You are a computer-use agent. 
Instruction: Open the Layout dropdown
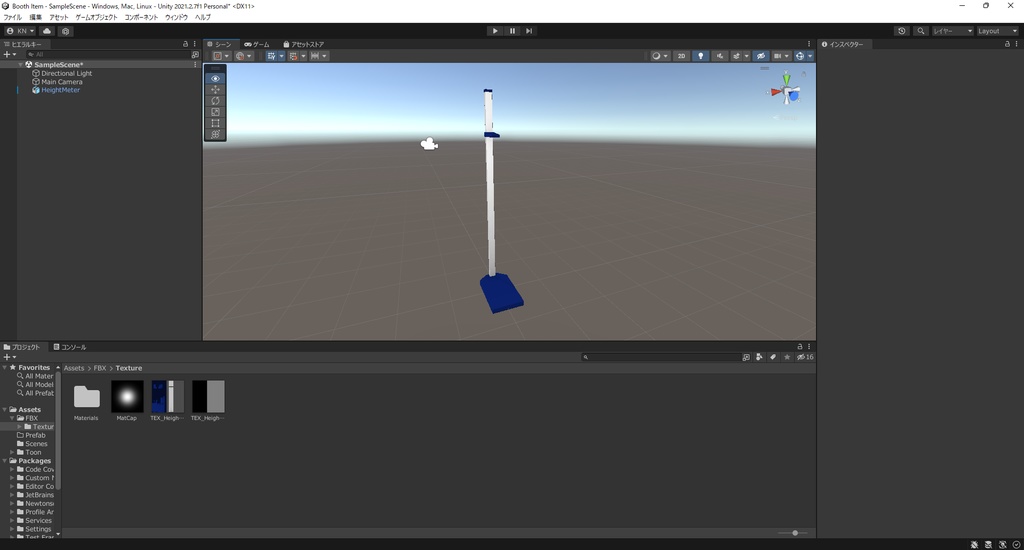click(x=997, y=31)
